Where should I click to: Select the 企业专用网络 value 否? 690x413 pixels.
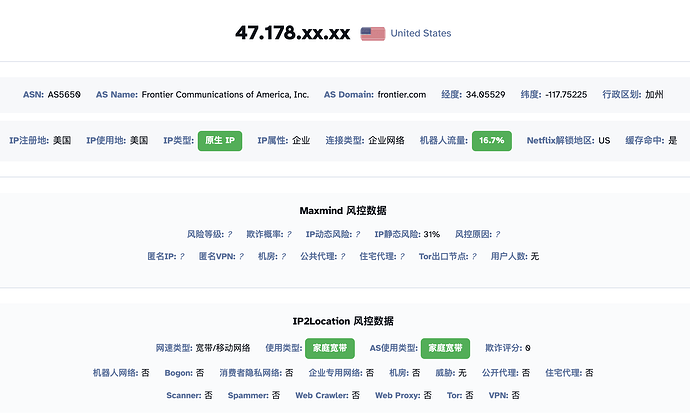(x=370, y=373)
